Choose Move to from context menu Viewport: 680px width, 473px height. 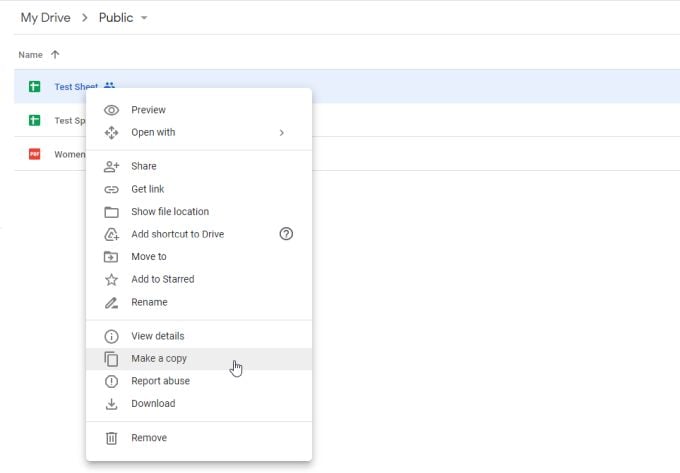[149, 257]
